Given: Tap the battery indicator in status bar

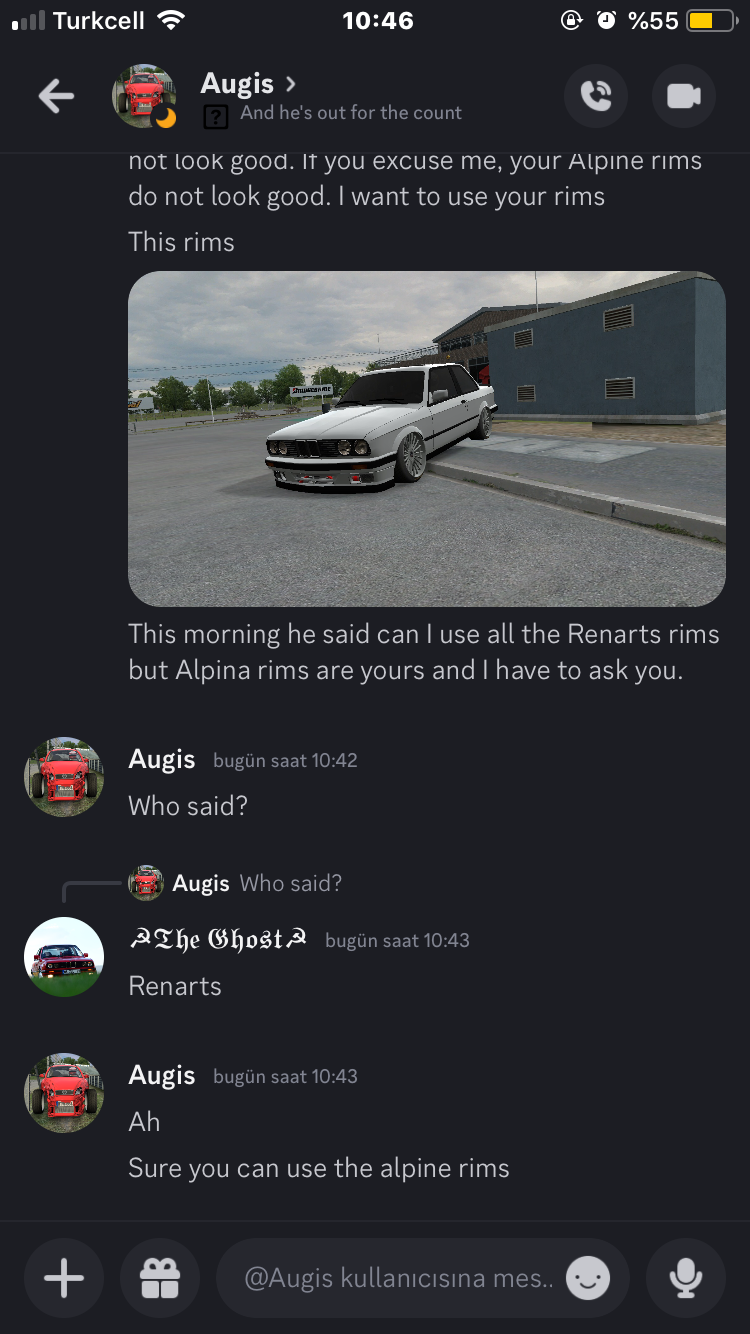Looking at the screenshot, I should coord(712,20).
